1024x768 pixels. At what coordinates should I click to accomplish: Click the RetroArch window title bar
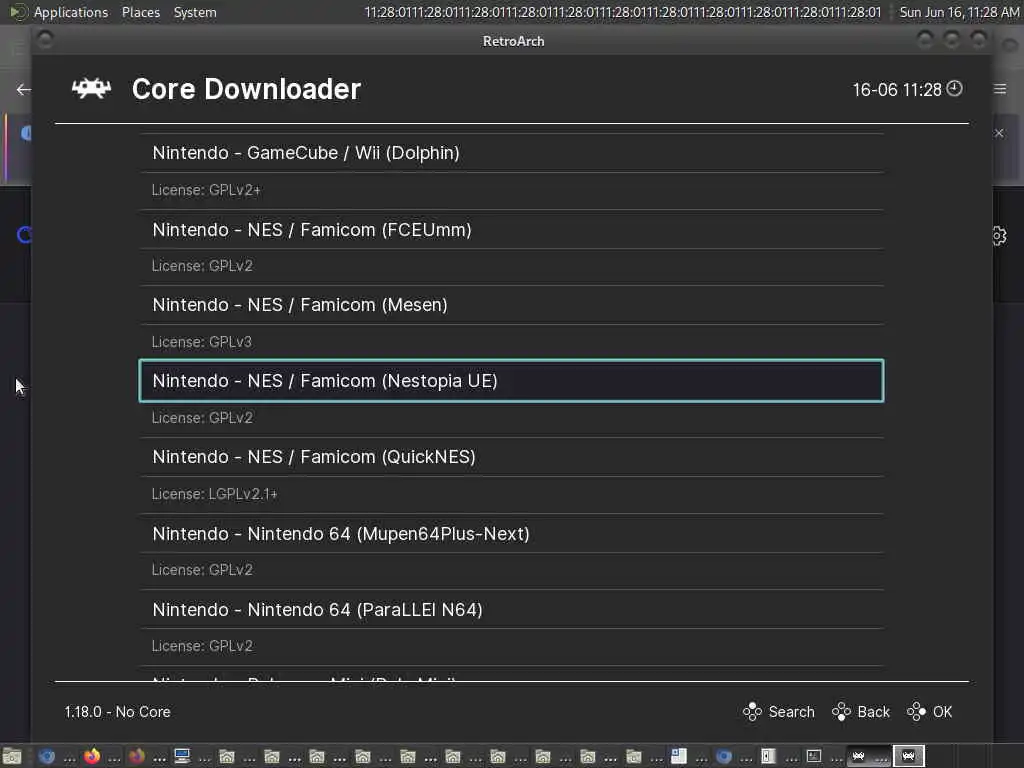513,40
